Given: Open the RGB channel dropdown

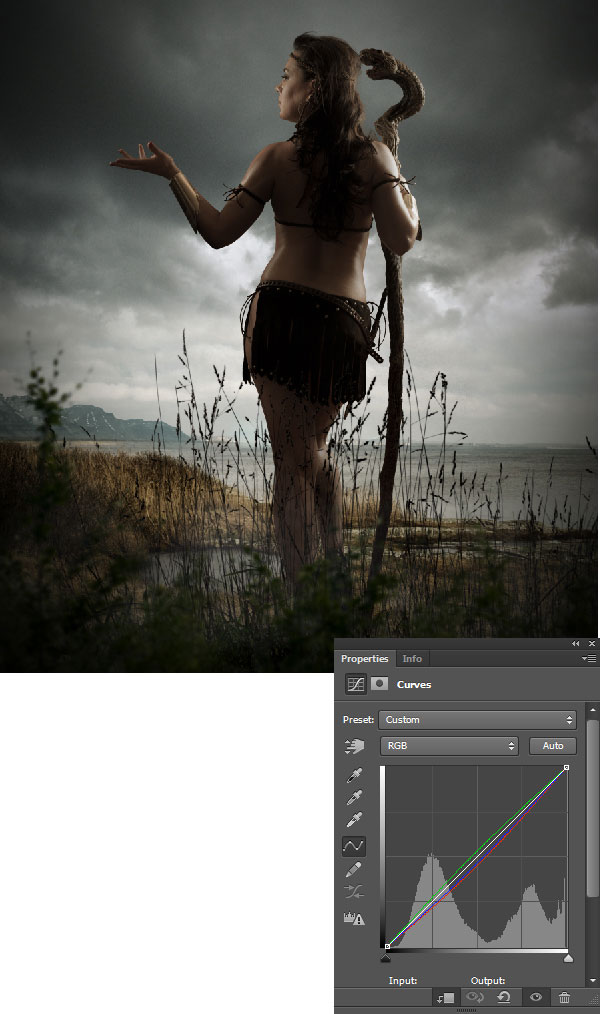Looking at the screenshot, I should [x=449, y=746].
